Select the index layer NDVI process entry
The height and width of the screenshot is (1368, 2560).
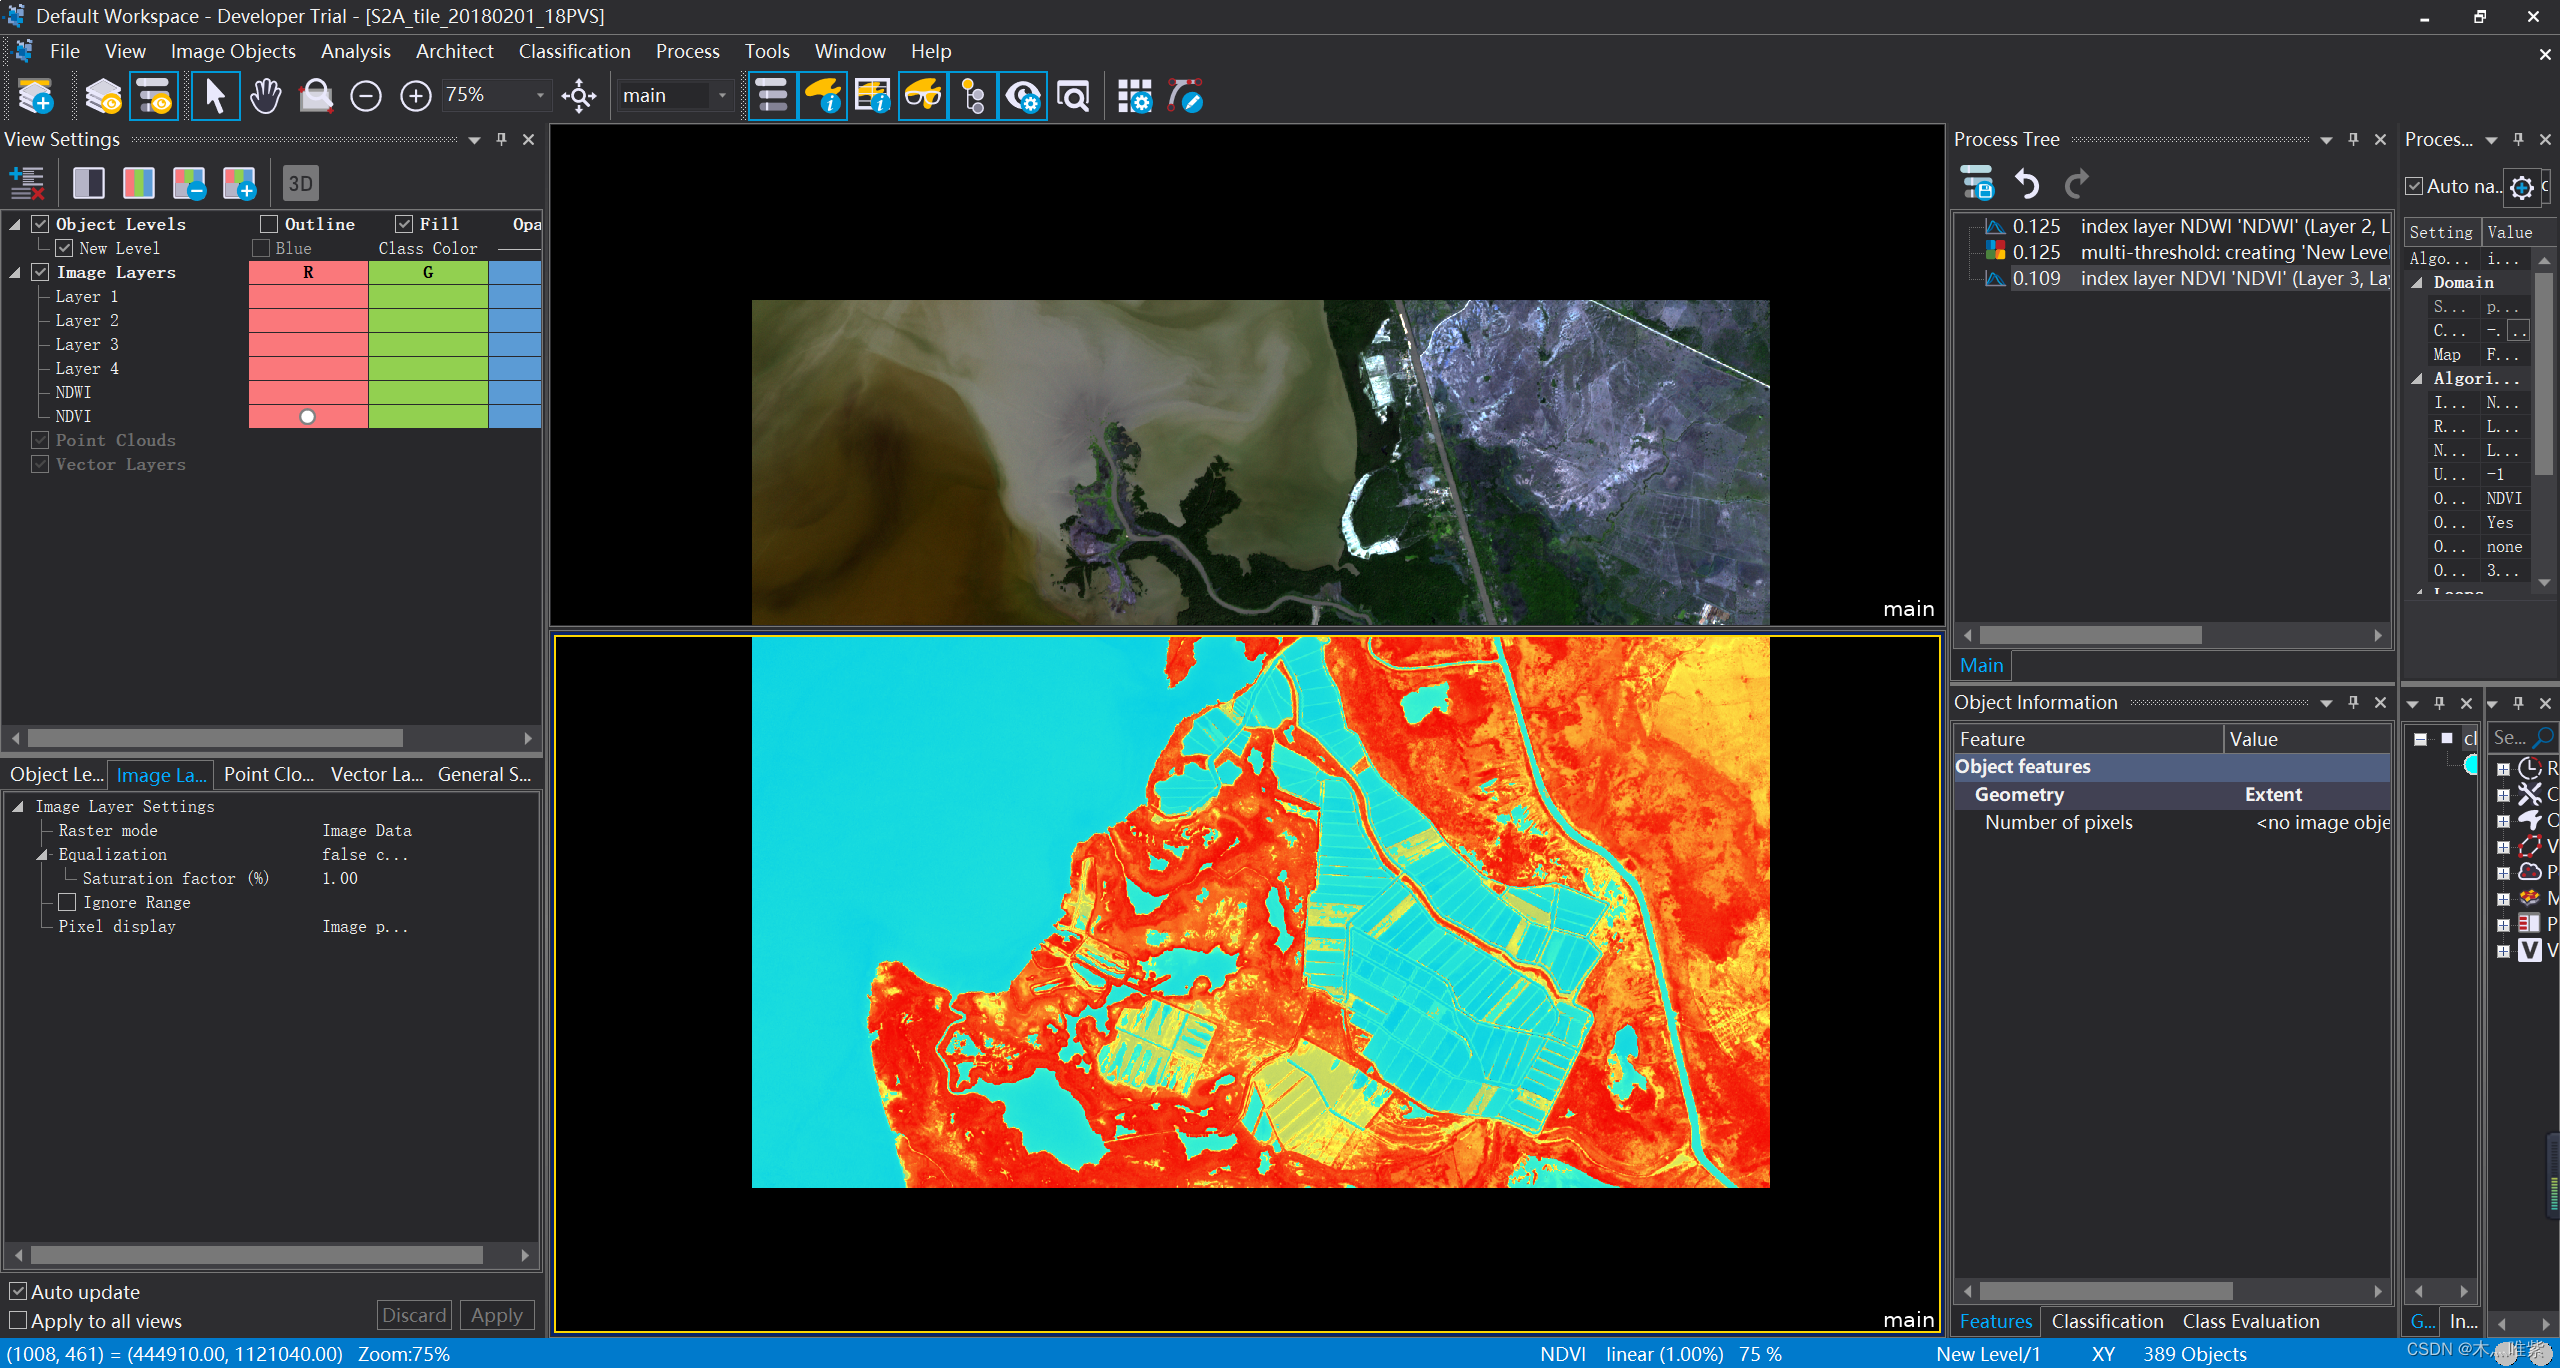pos(2200,278)
